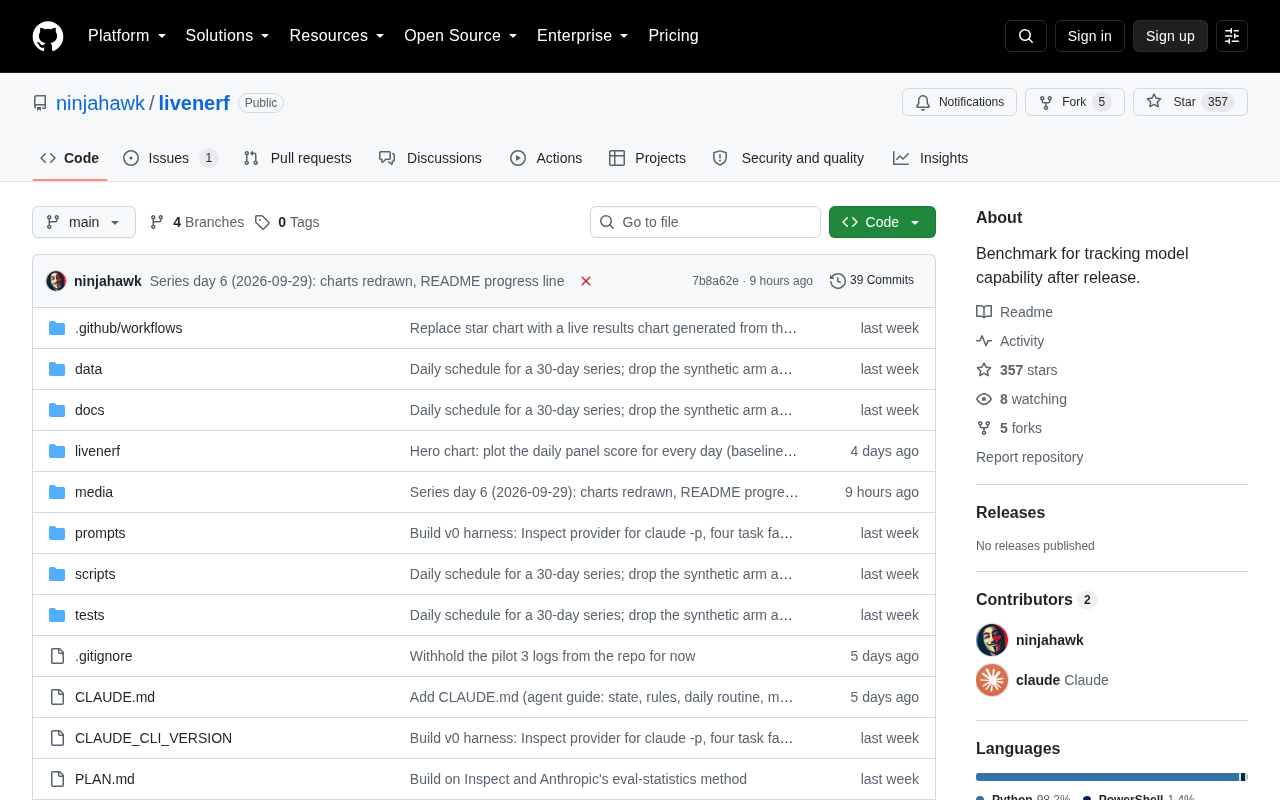1280x800 pixels.
Task: Switch to the Issues tab
Action: point(171,158)
